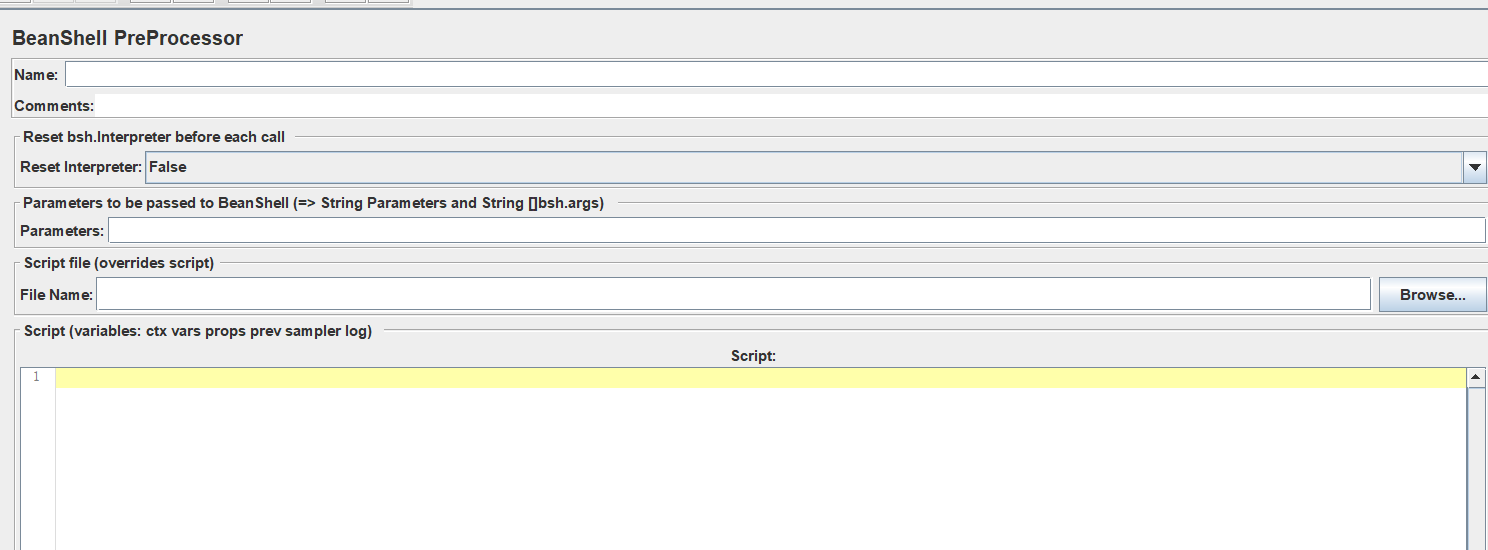This screenshot has height=550, width=1488.
Task: Click line 1 of the Script editor
Action: pyautogui.click(x=760, y=377)
